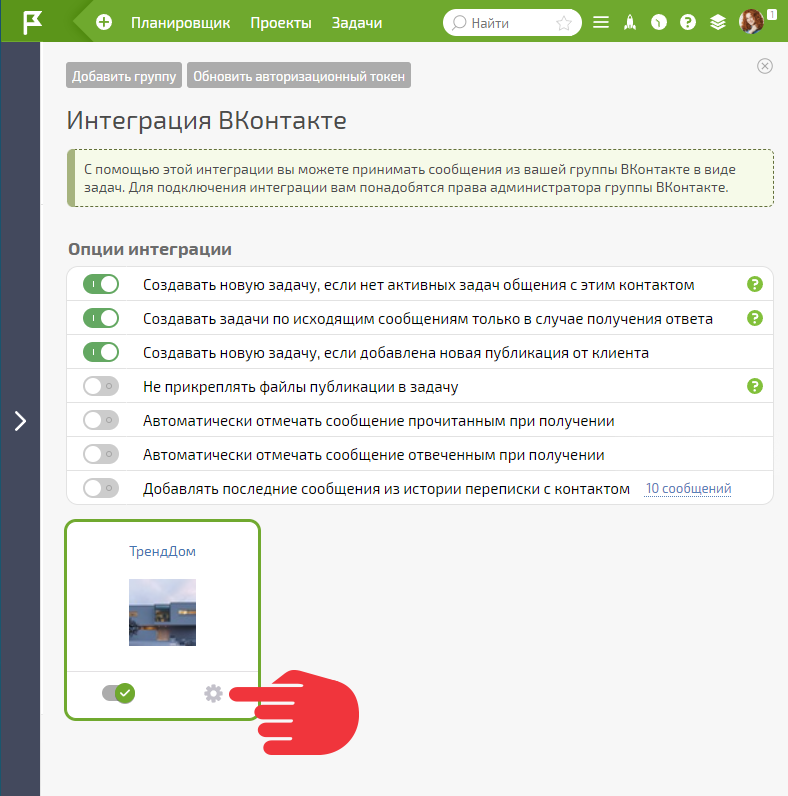Open the user avatar profile
788x796 pixels.
(751, 22)
